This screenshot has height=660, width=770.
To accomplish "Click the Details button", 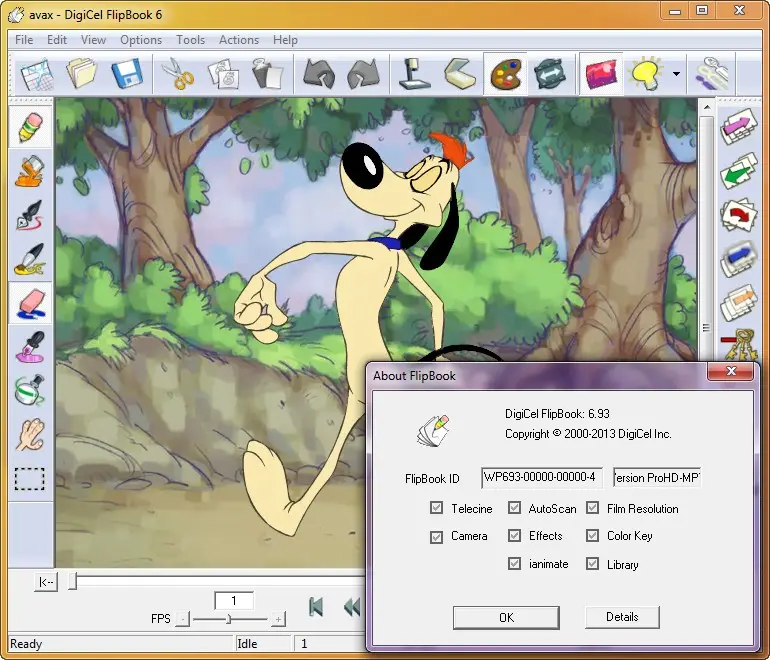I will click(x=622, y=617).
